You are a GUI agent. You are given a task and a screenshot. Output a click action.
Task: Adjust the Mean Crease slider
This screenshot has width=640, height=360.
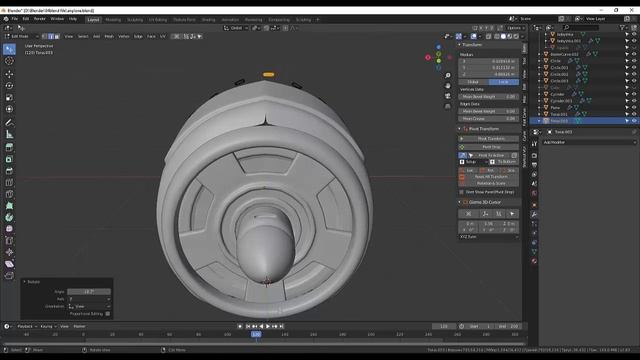point(489,119)
